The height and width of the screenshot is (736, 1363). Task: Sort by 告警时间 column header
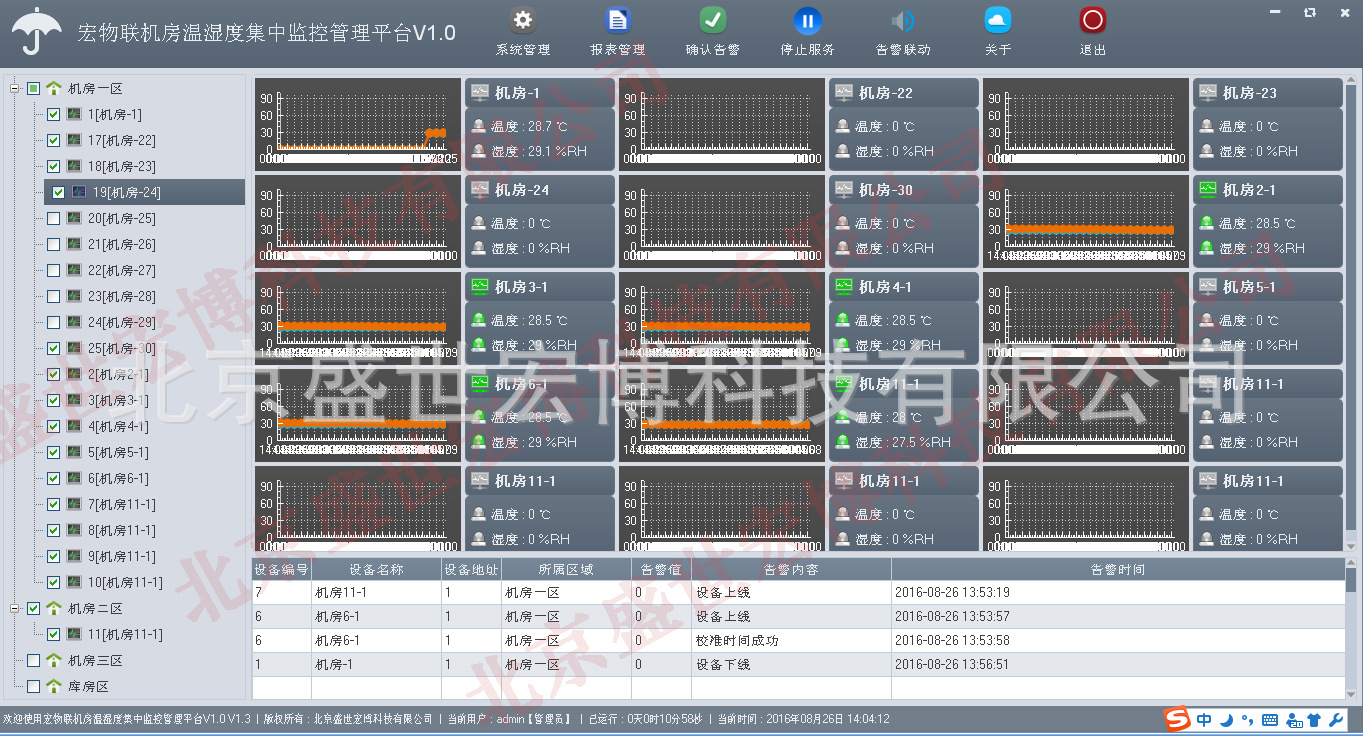(x=1118, y=569)
